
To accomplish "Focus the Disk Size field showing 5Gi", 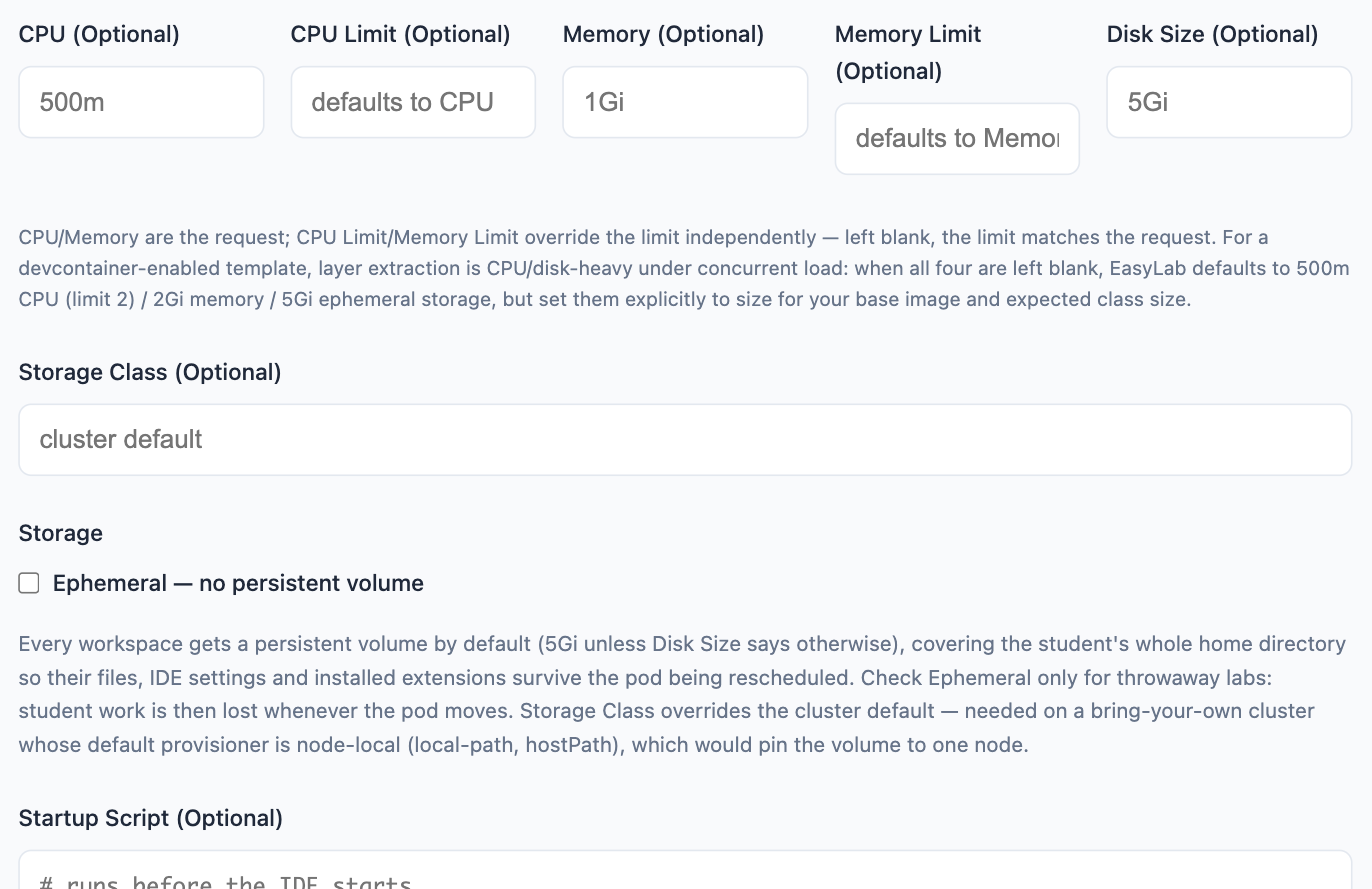I will coord(1229,102).
